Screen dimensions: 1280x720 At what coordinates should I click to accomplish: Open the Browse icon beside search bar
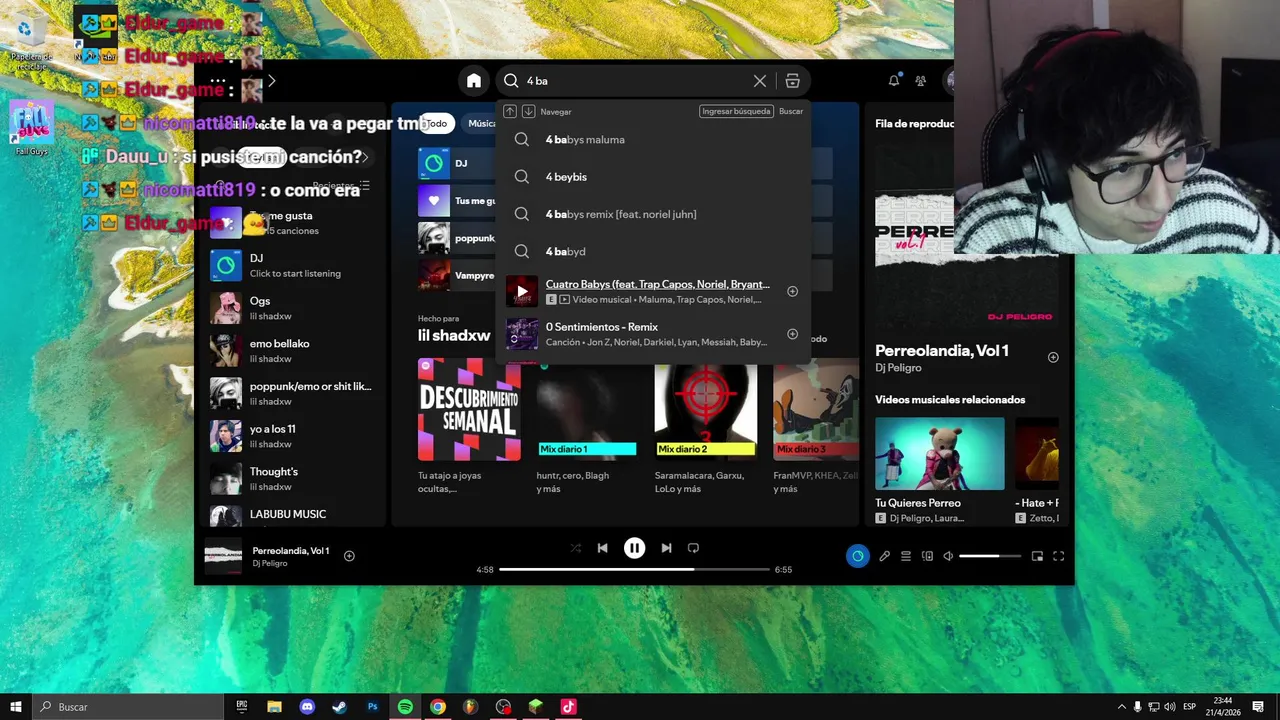(x=792, y=81)
